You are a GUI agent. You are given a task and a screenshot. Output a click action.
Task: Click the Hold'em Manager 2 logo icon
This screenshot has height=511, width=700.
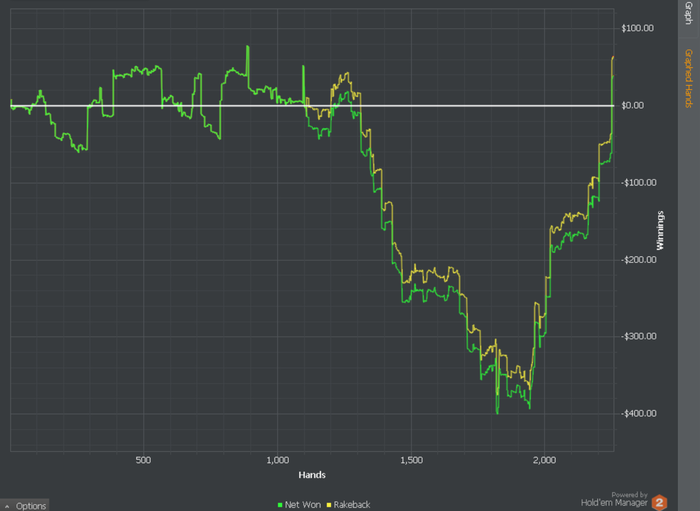(659, 503)
